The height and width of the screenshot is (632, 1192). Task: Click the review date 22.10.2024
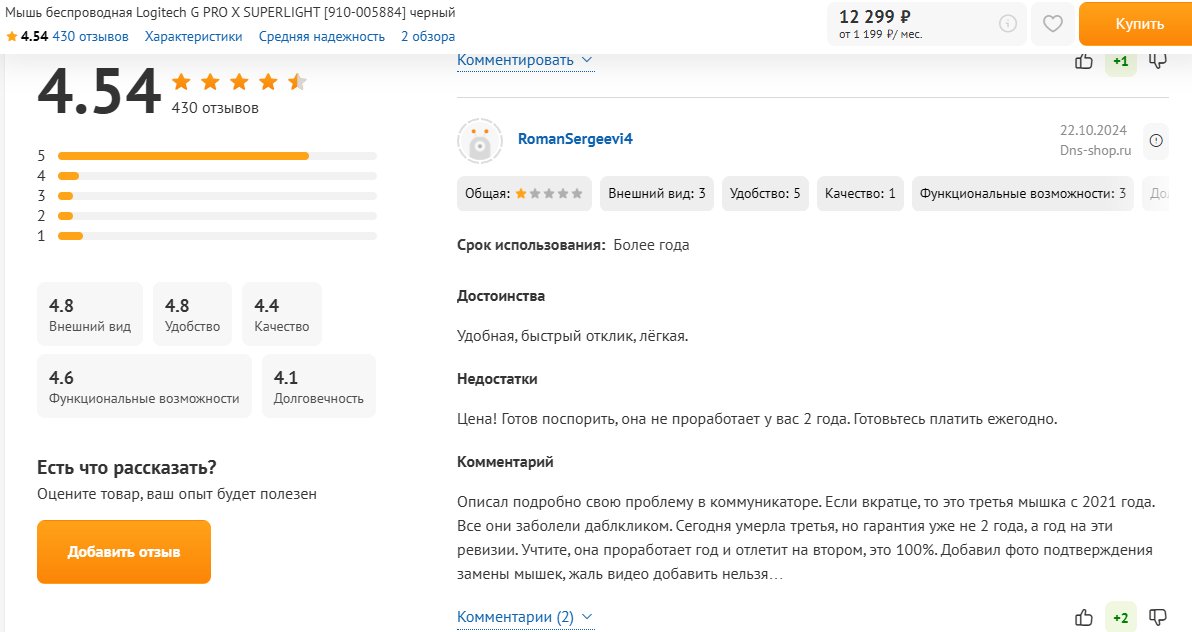[x=1093, y=130]
